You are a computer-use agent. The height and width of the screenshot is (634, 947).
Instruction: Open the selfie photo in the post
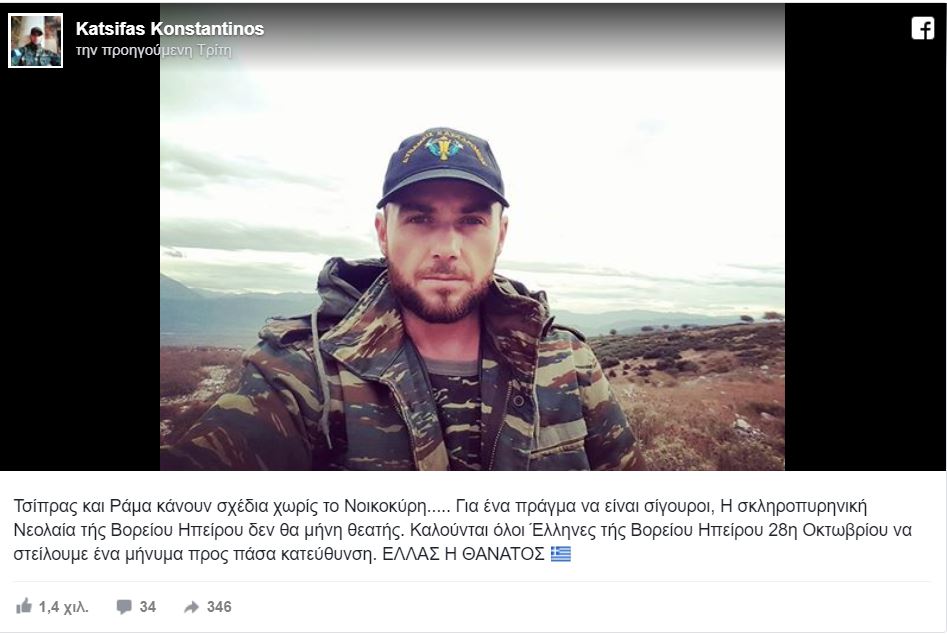(472, 237)
